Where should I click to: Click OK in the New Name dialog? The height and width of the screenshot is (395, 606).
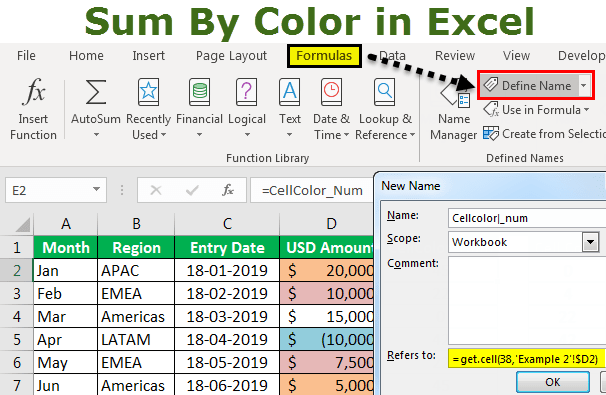click(552, 382)
